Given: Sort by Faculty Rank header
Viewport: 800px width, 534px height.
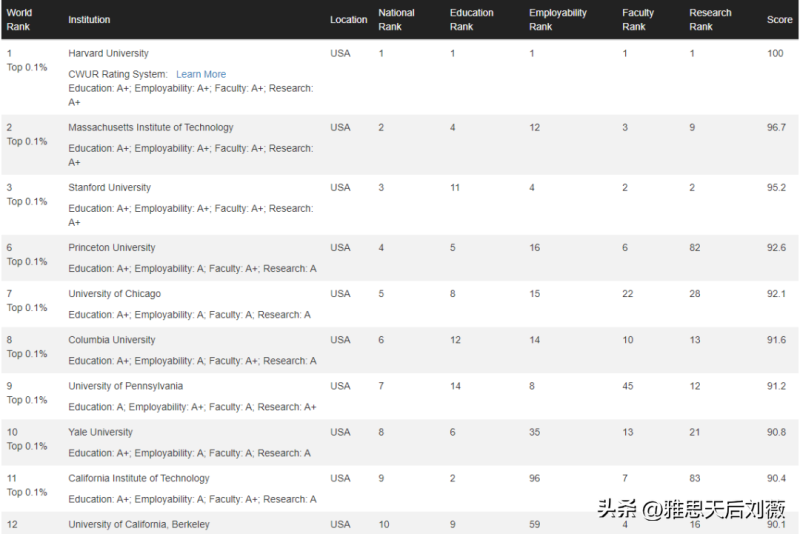Looking at the screenshot, I should coord(637,20).
